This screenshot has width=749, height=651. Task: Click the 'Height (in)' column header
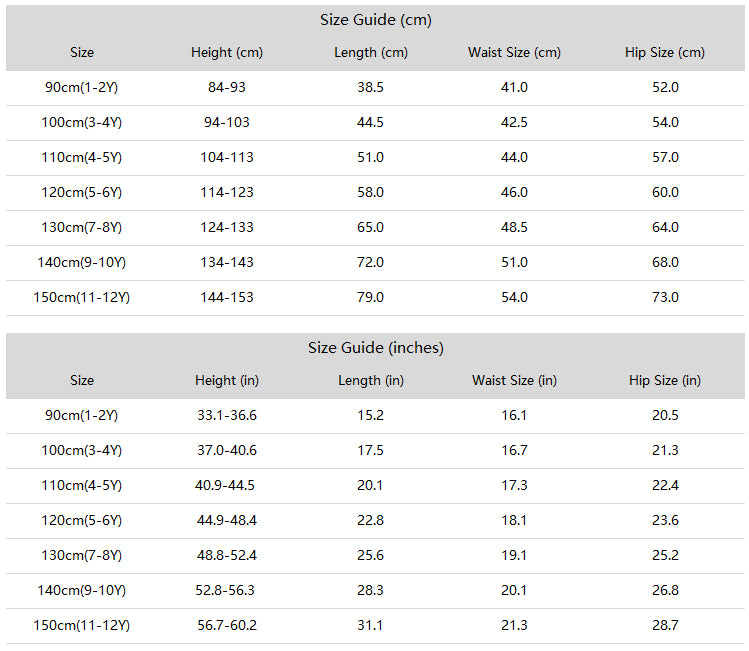[227, 381]
